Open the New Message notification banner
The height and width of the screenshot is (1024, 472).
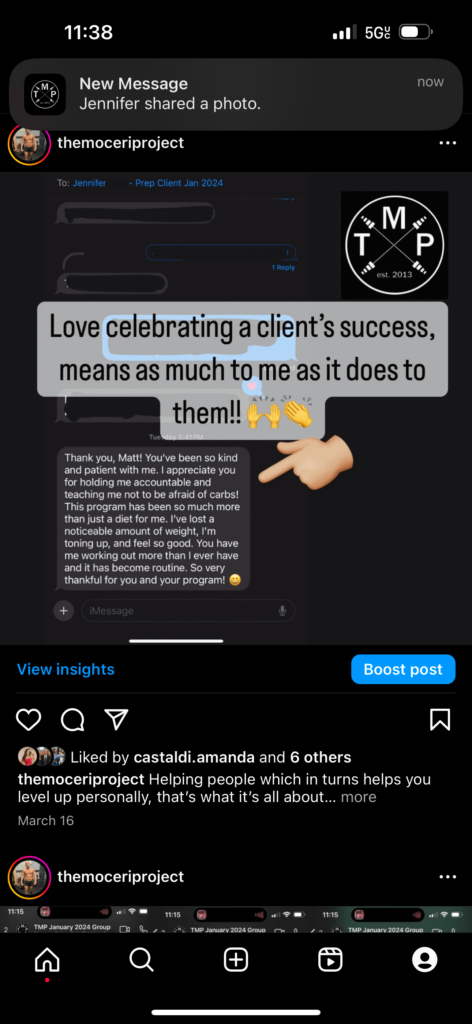(x=236, y=94)
